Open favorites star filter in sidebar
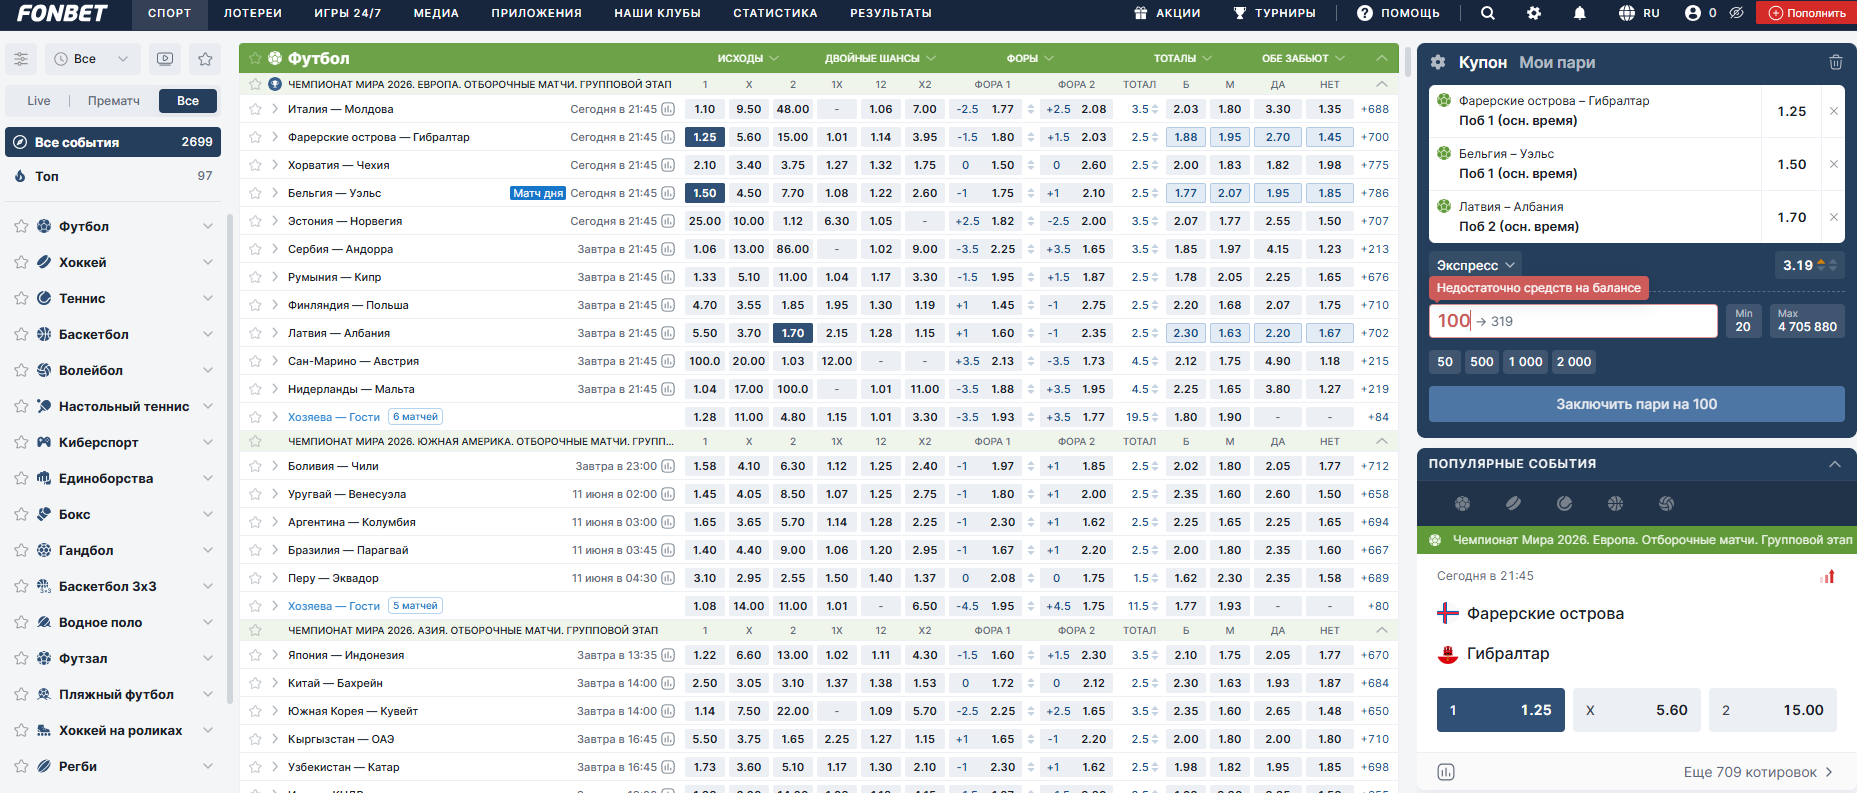1857x793 pixels. 205,59
